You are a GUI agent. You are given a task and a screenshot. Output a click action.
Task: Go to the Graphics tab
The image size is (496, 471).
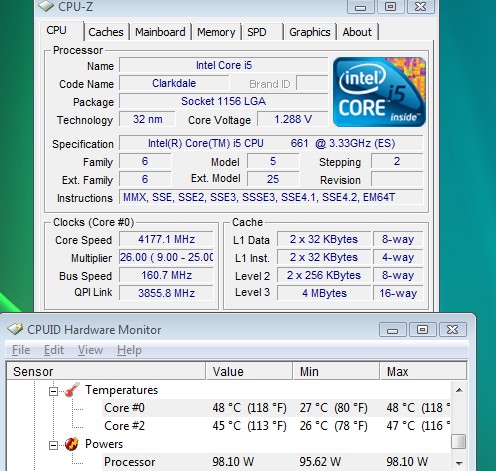[310, 32]
